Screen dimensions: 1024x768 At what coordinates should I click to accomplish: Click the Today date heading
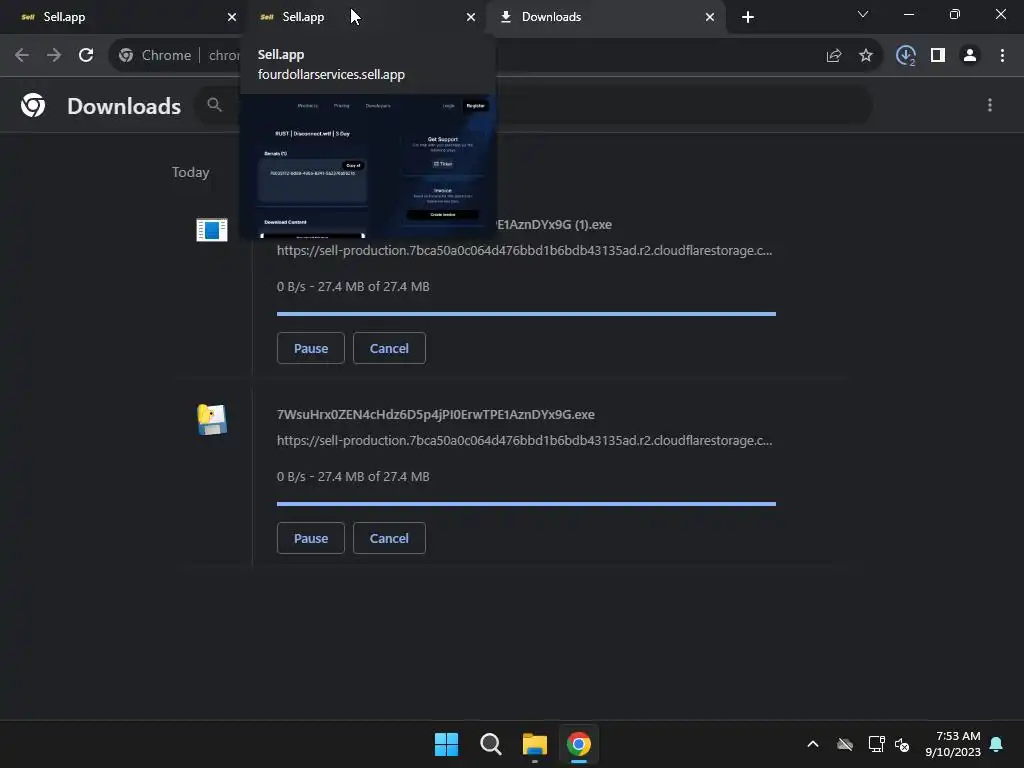click(191, 172)
